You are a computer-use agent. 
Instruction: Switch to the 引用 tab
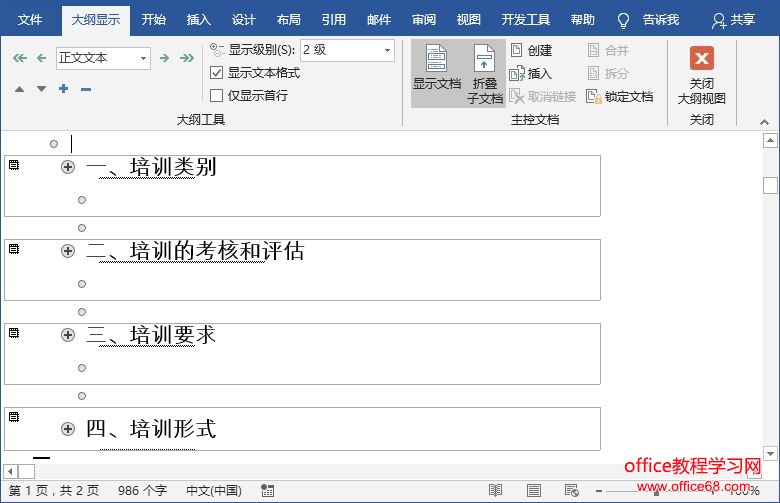[334, 20]
